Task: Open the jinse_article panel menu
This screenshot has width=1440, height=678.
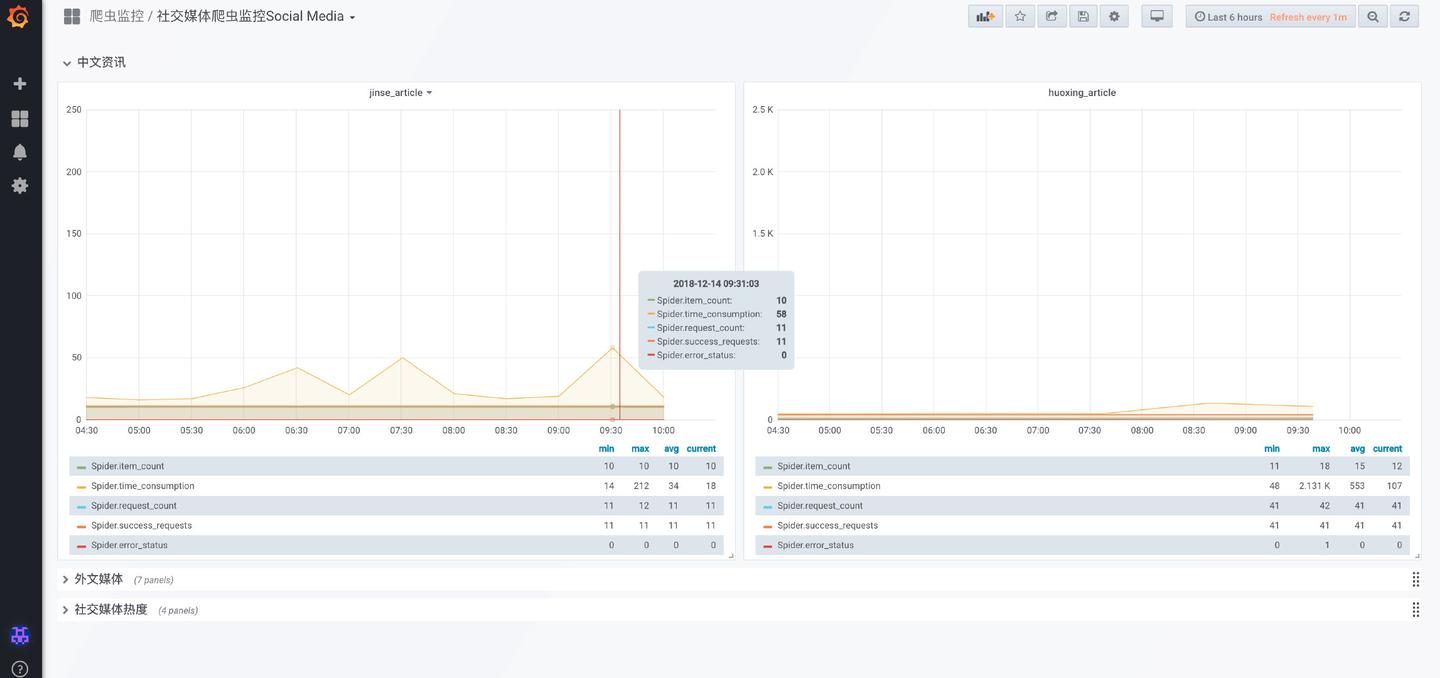Action: click(400, 92)
